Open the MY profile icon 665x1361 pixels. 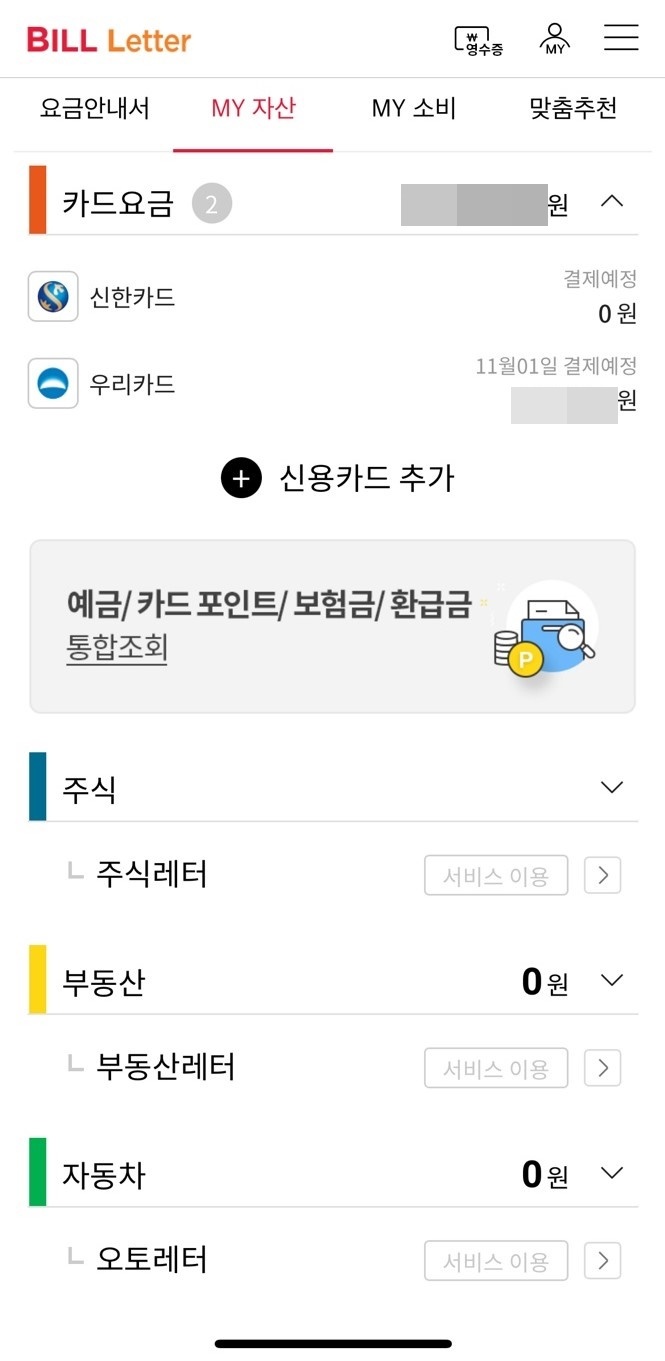tap(554, 38)
